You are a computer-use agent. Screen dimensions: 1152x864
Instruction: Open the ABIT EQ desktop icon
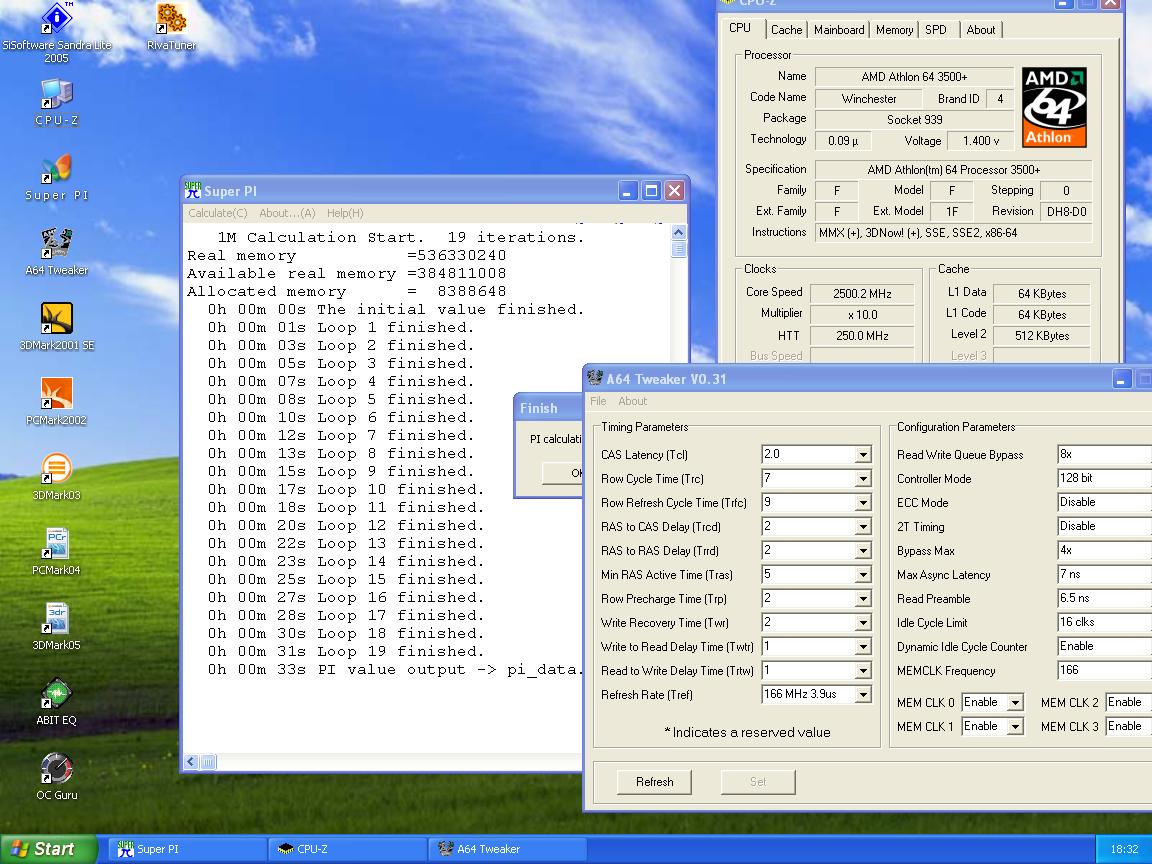point(56,695)
